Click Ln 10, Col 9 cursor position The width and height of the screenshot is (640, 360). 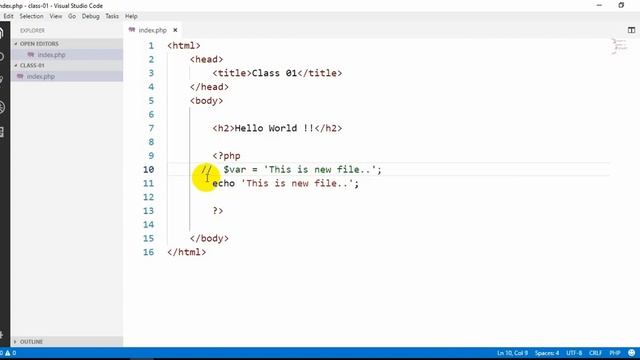(512, 353)
